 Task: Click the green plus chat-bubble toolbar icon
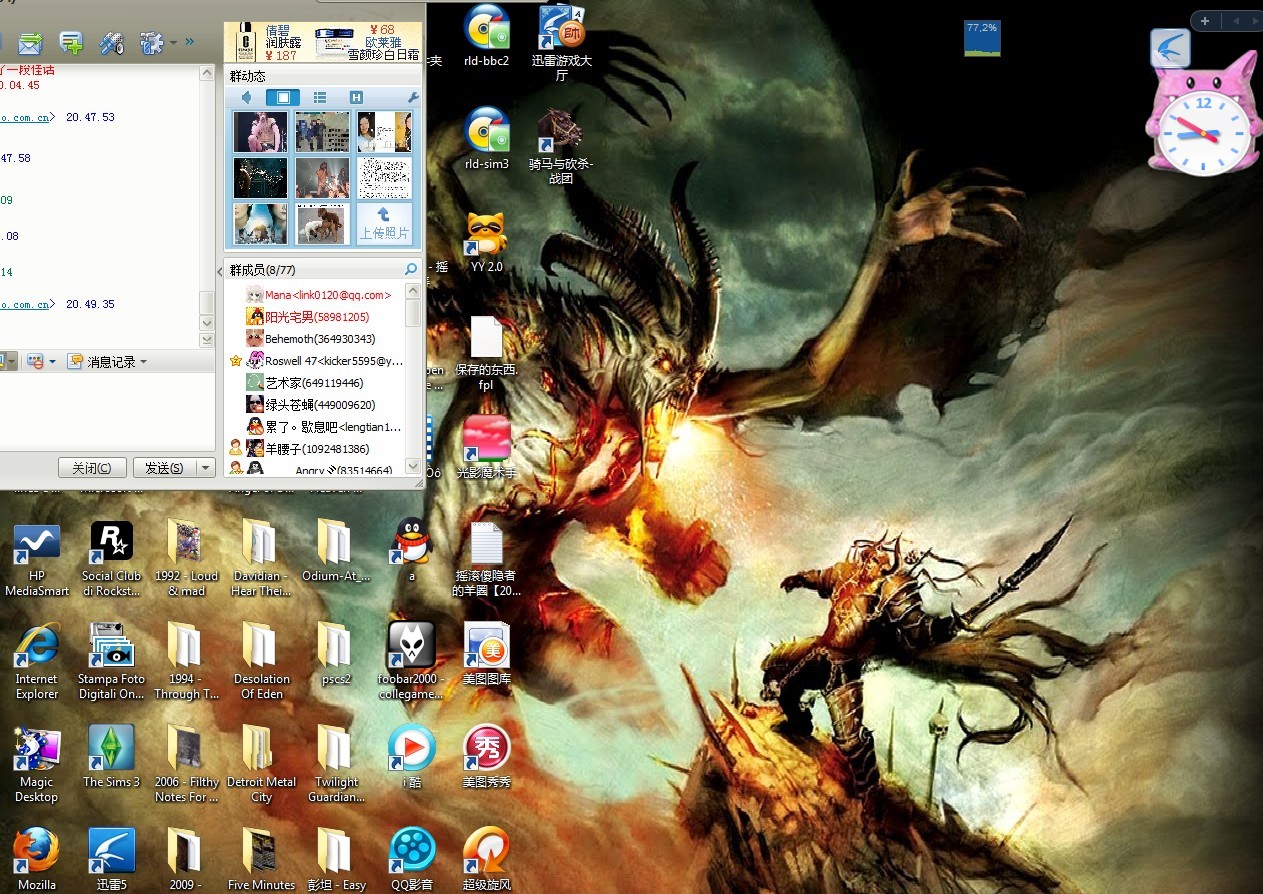pos(71,43)
